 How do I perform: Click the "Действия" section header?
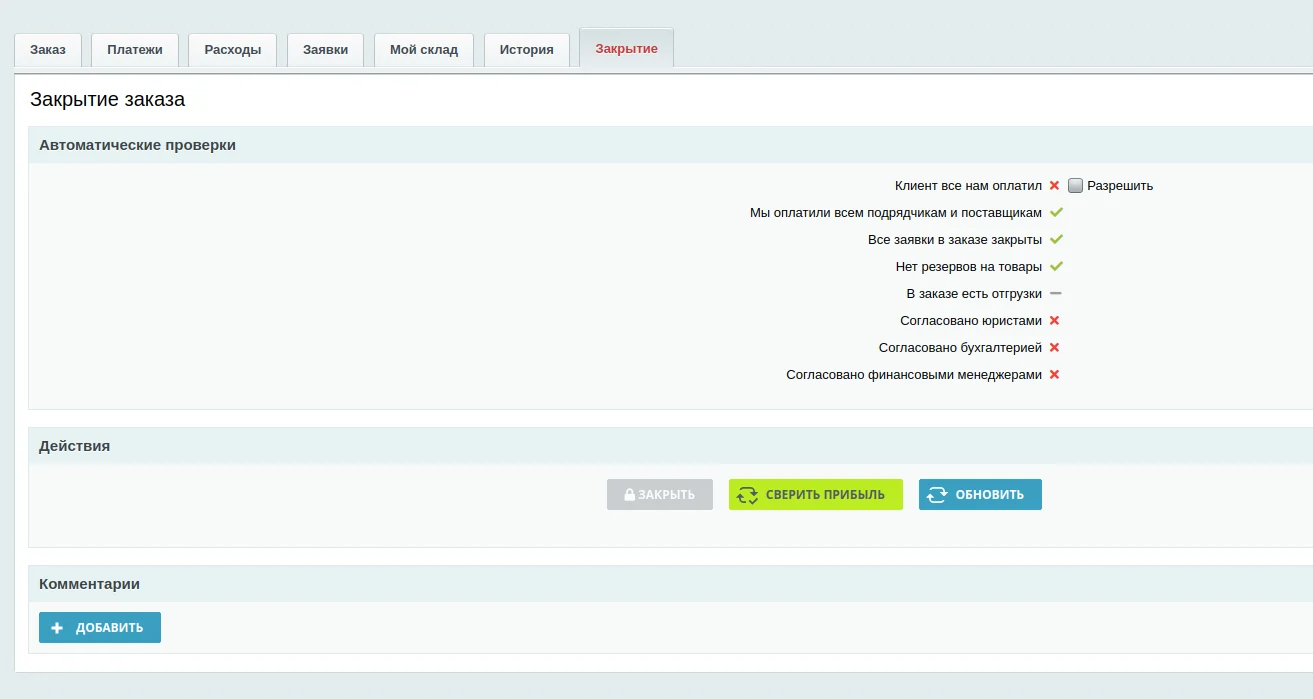point(75,446)
